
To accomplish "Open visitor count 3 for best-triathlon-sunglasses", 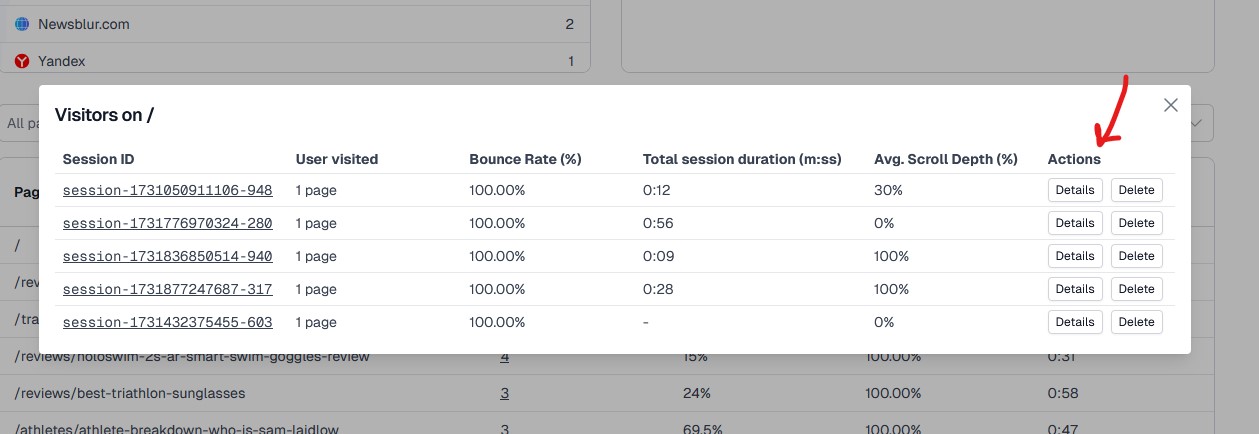I will click(x=505, y=393).
